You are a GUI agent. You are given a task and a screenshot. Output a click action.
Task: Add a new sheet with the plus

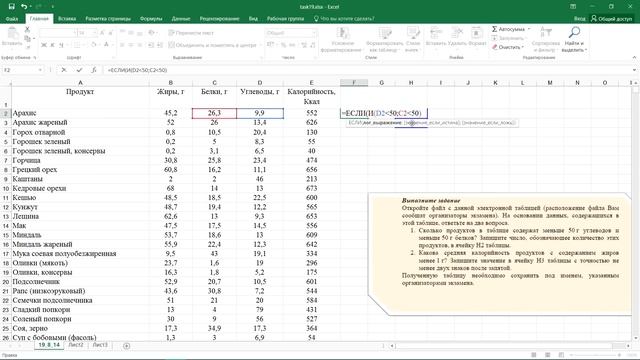pyautogui.click(x=127, y=346)
